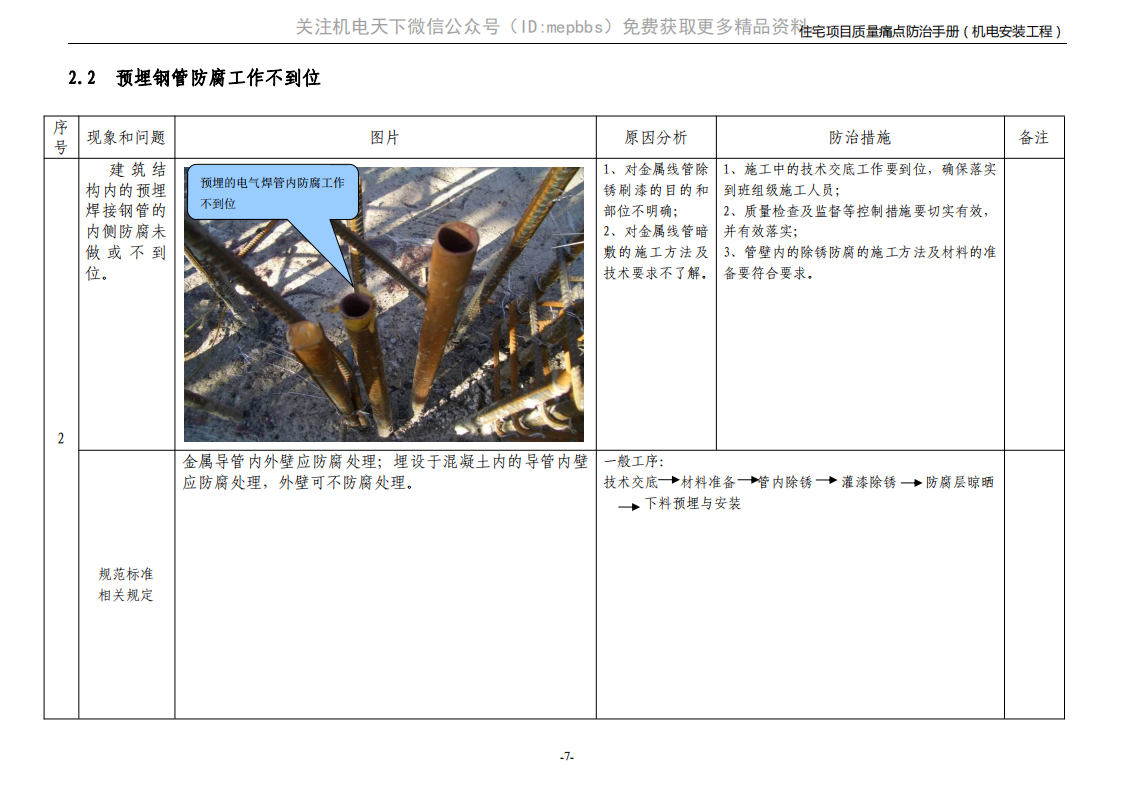
Task: Click the section heading 2.2 预埋钢管防腐工作不到位
Action: pos(194,78)
